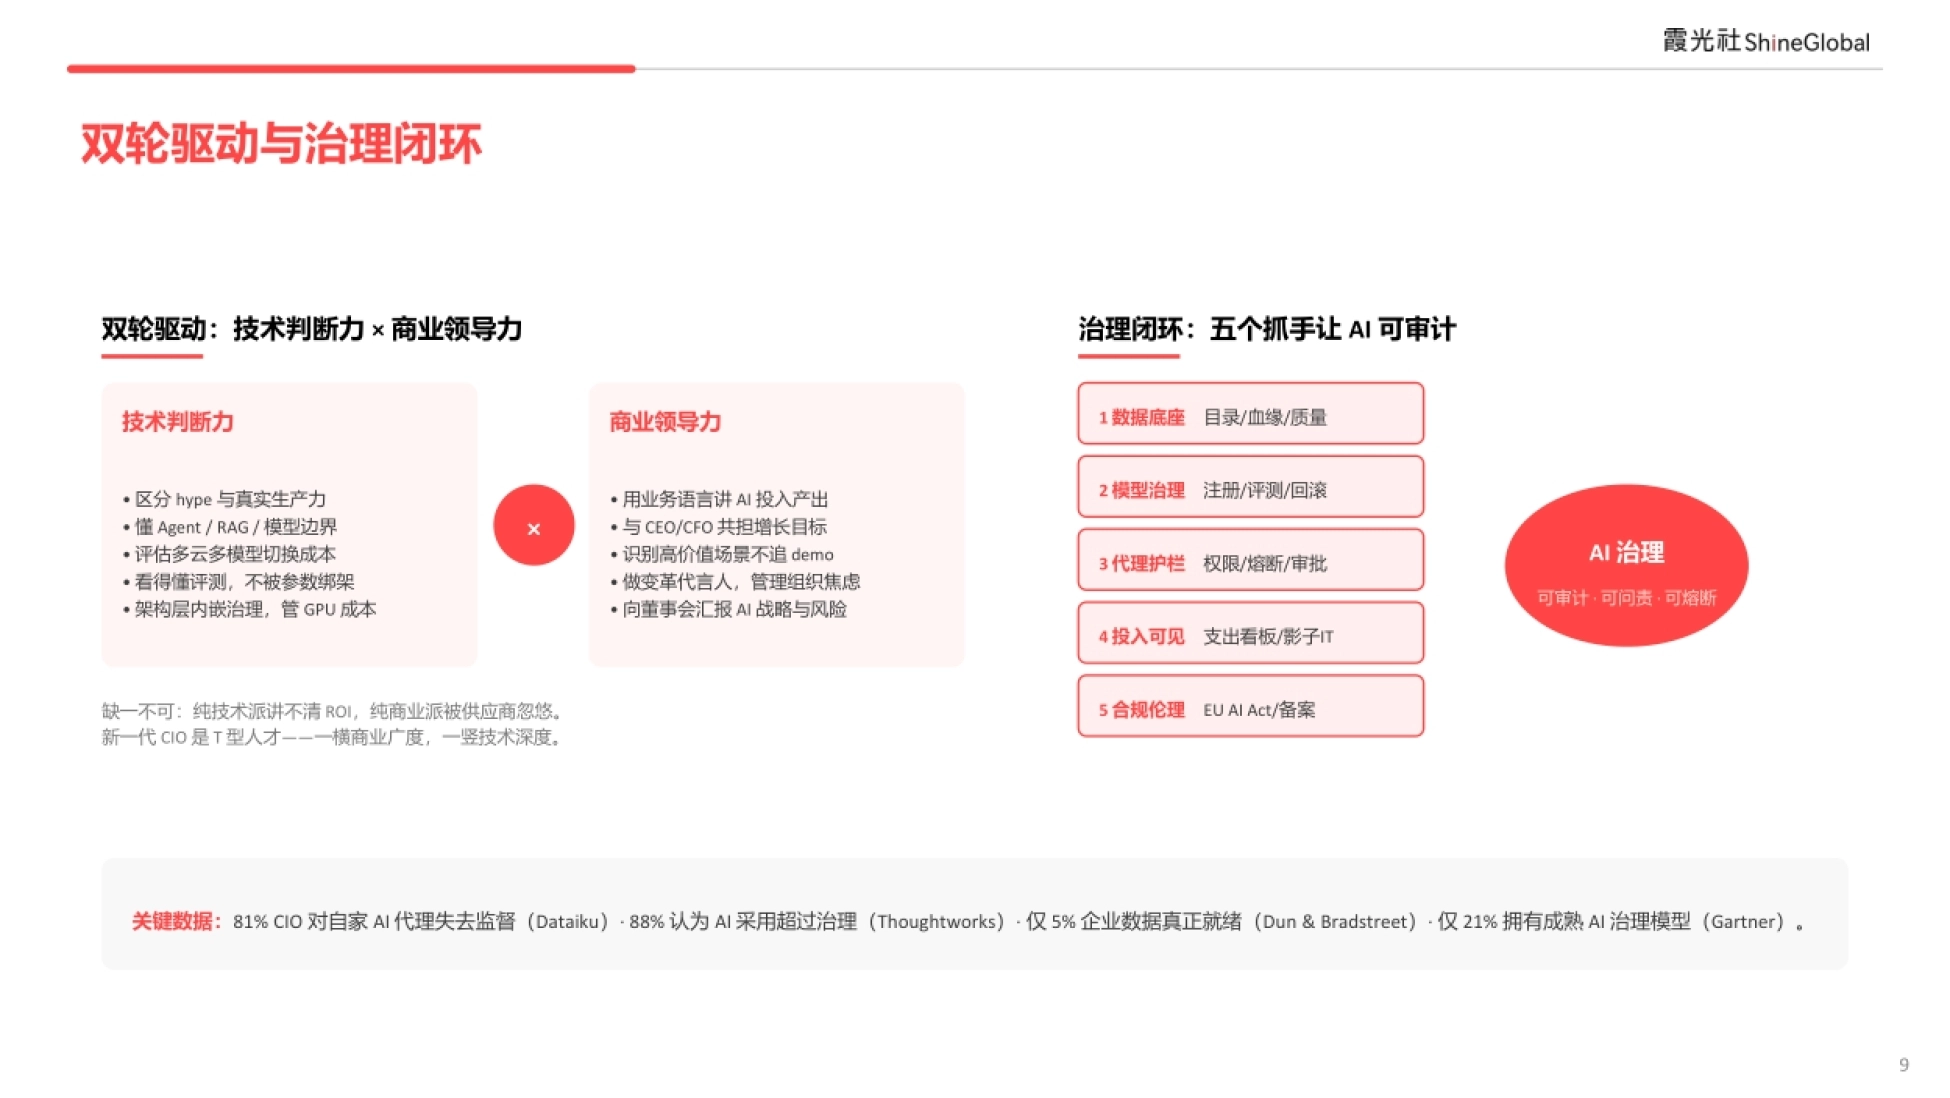Click the red multiplication circle icon

tap(534, 525)
